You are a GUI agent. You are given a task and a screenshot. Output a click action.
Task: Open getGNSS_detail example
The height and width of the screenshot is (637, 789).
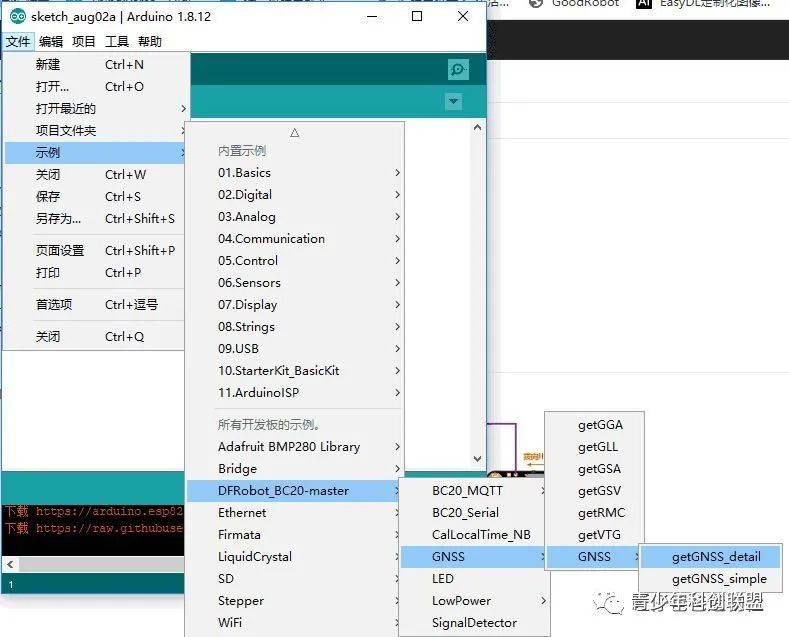tap(711, 557)
